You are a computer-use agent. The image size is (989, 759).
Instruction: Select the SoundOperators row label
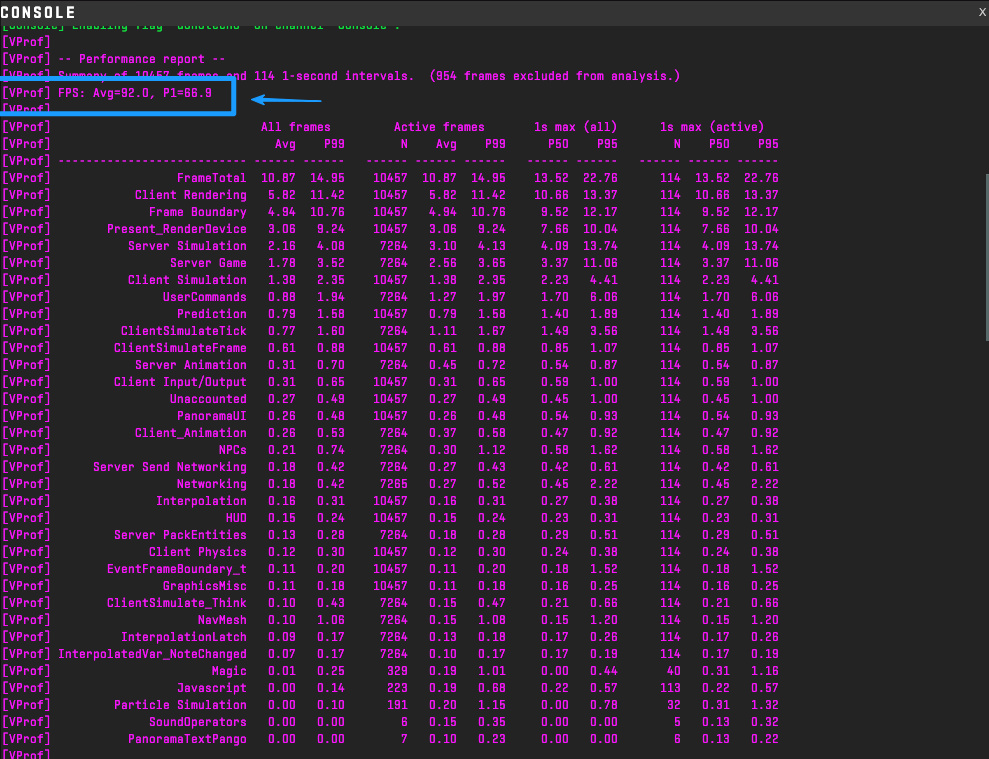coord(197,724)
